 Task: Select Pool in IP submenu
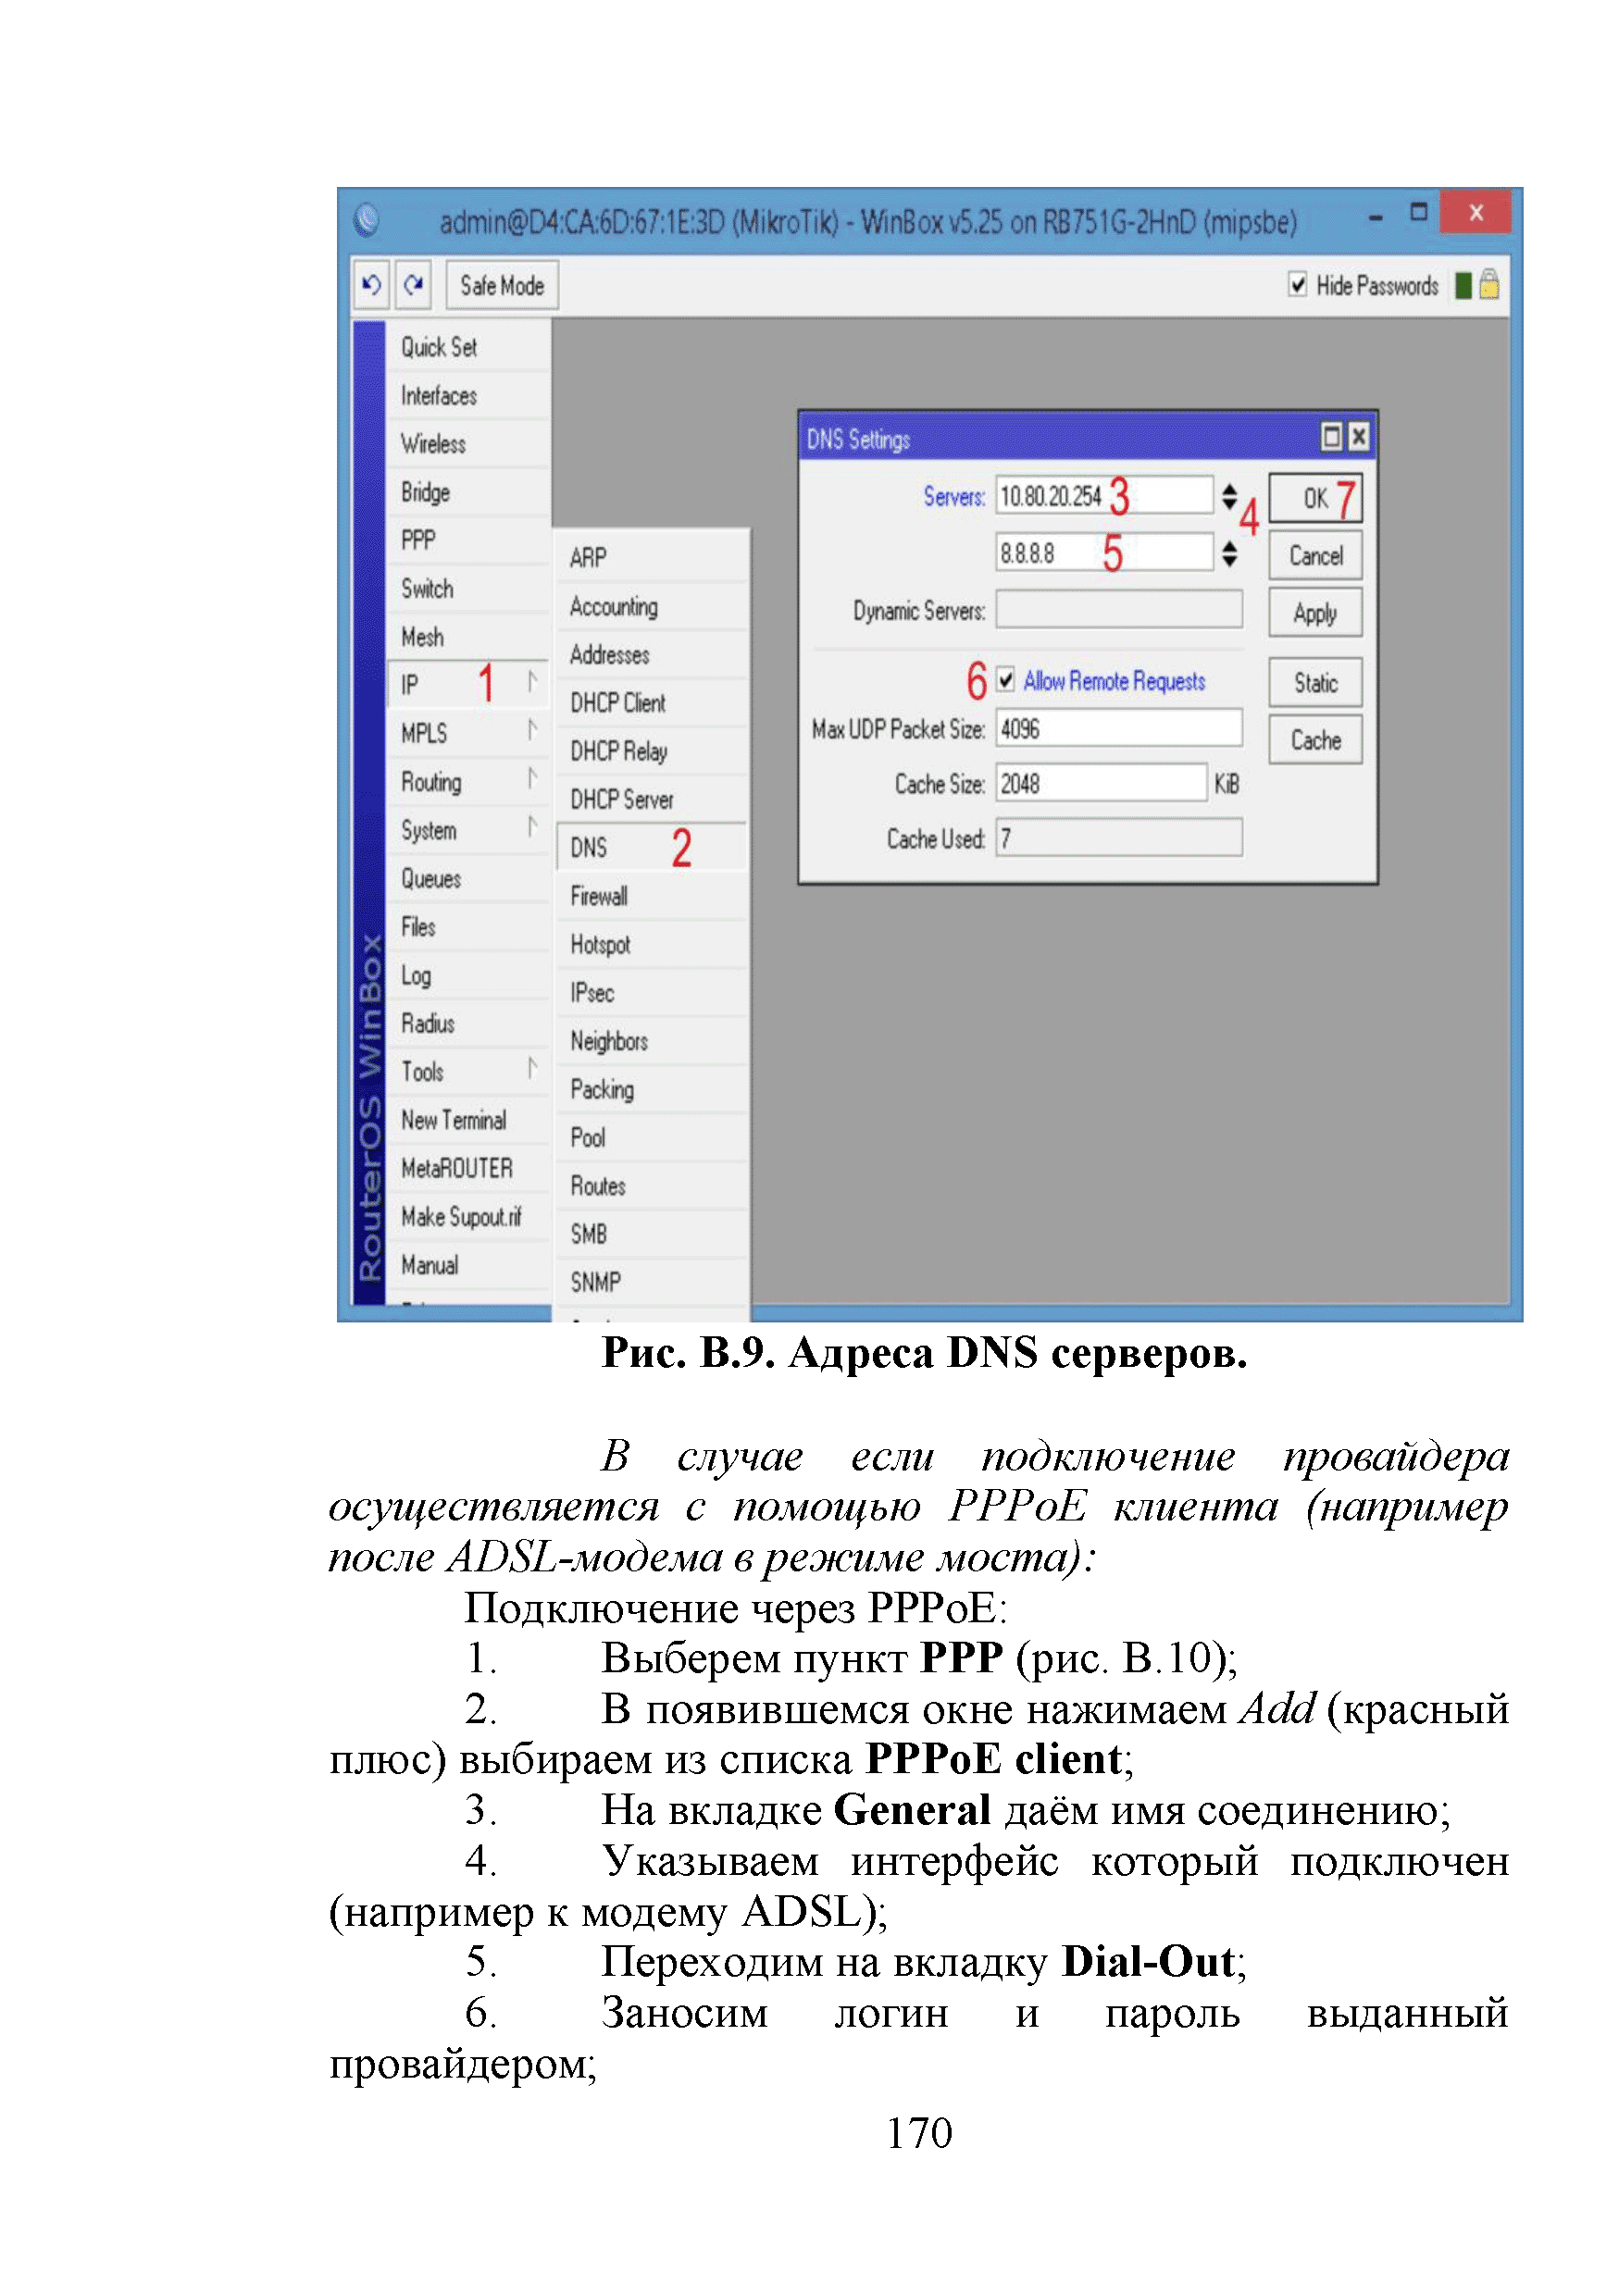coord(651,1138)
